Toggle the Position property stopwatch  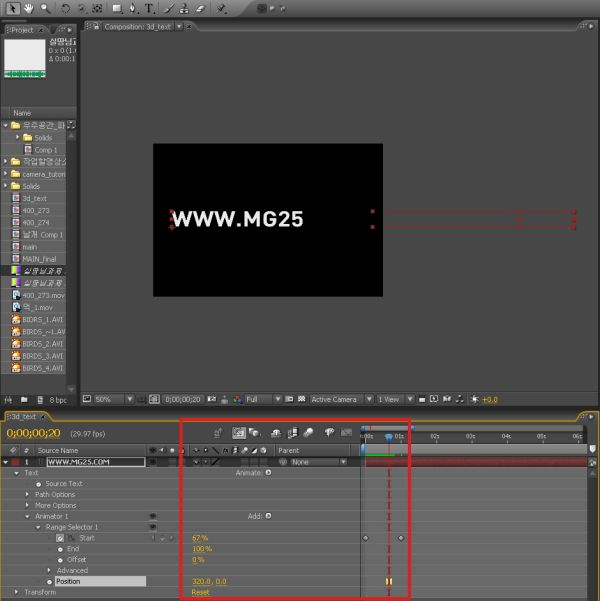49,581
